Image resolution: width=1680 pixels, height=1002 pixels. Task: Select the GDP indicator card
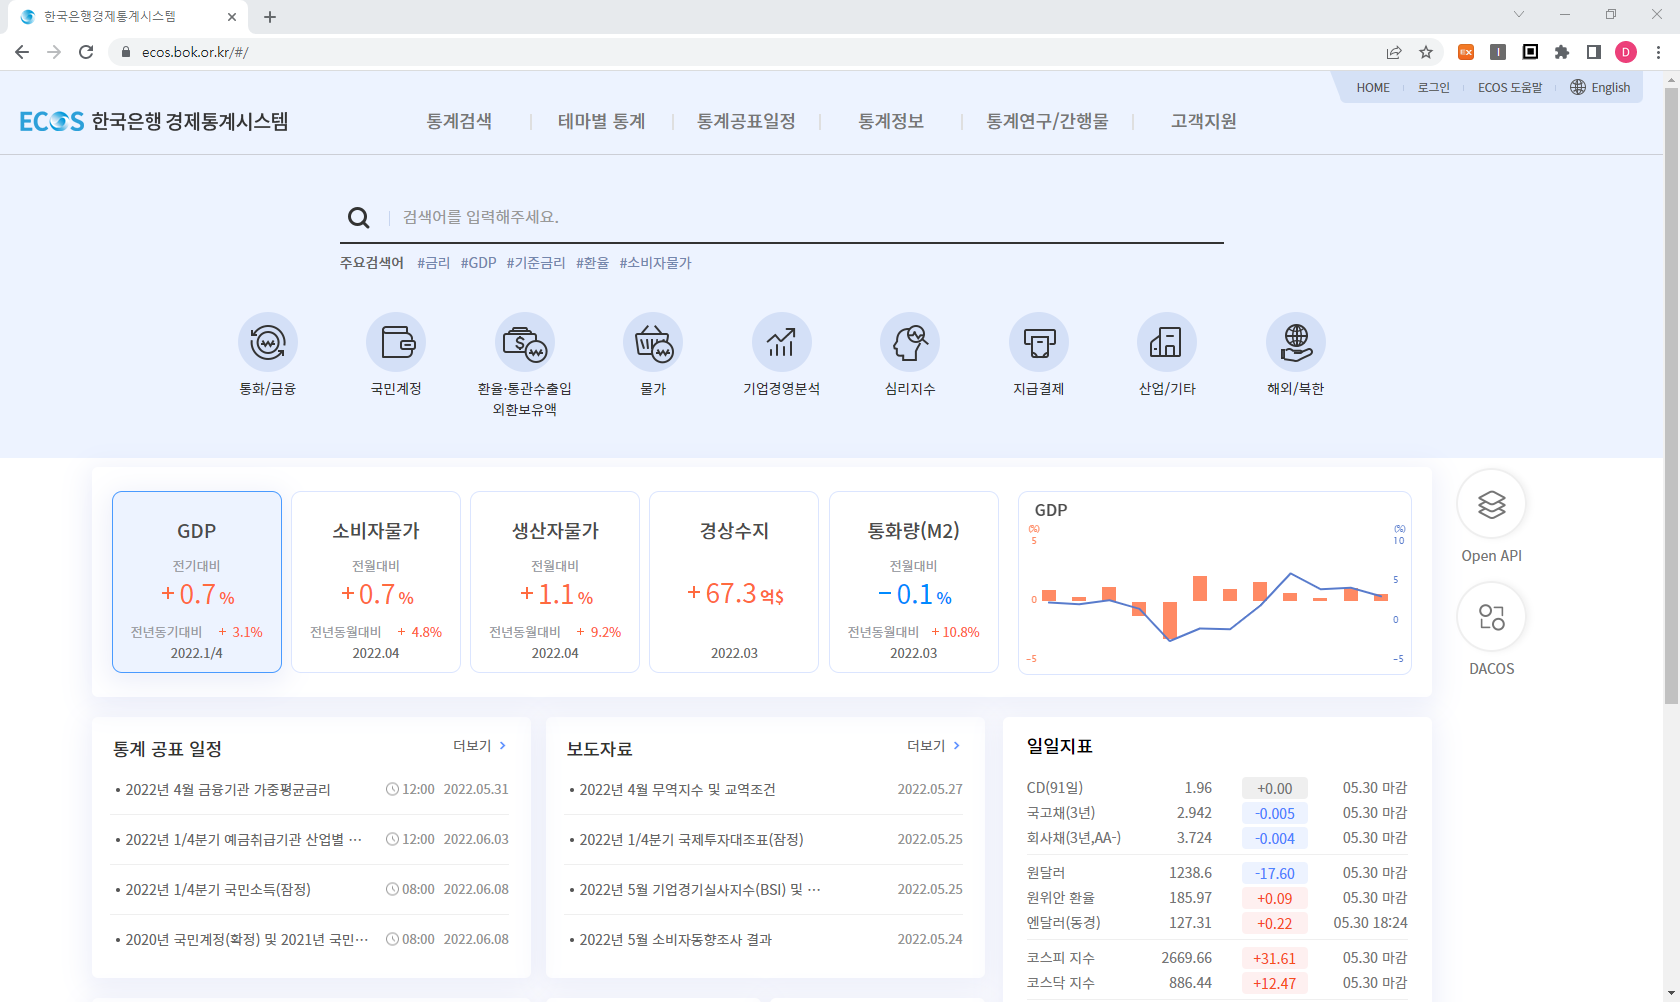[x=197, y=582]
